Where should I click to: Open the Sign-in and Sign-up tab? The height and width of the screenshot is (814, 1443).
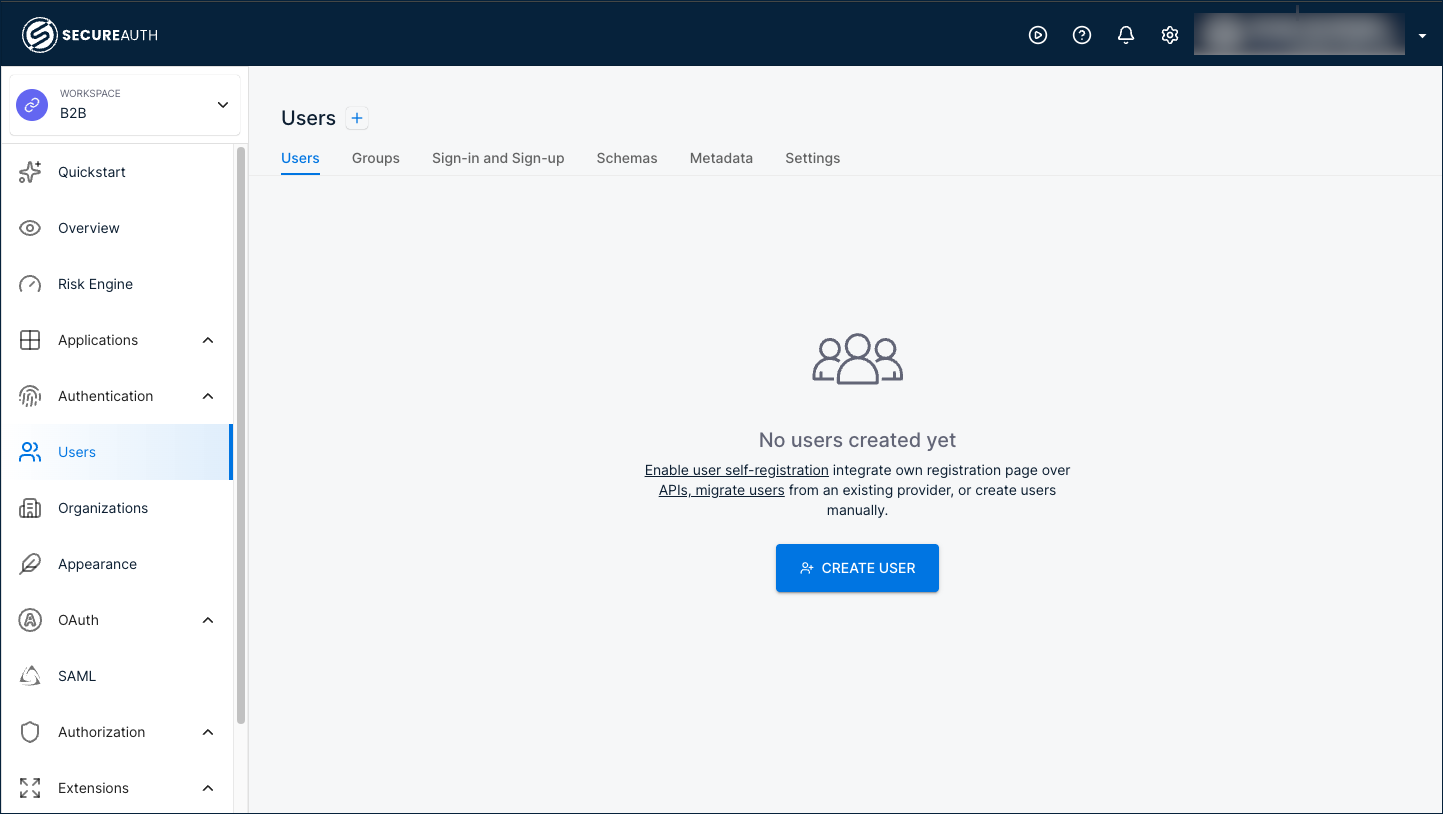498,158
